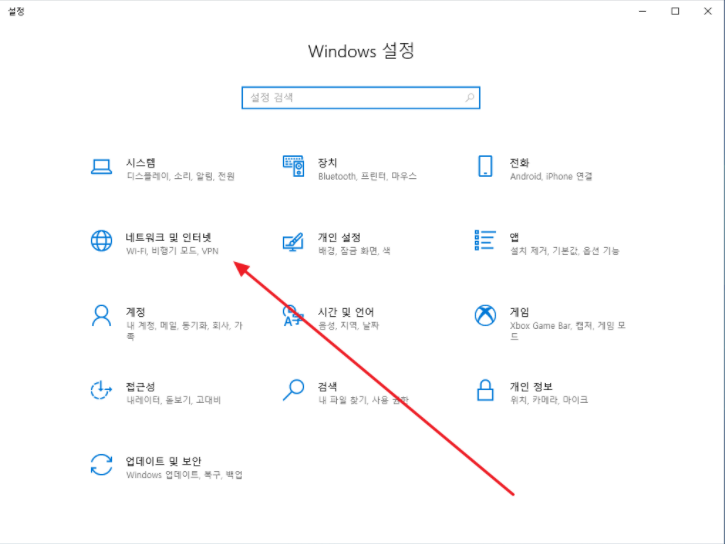Open the 앱 list icon
The image size is (725, 544).
(485, 240)
